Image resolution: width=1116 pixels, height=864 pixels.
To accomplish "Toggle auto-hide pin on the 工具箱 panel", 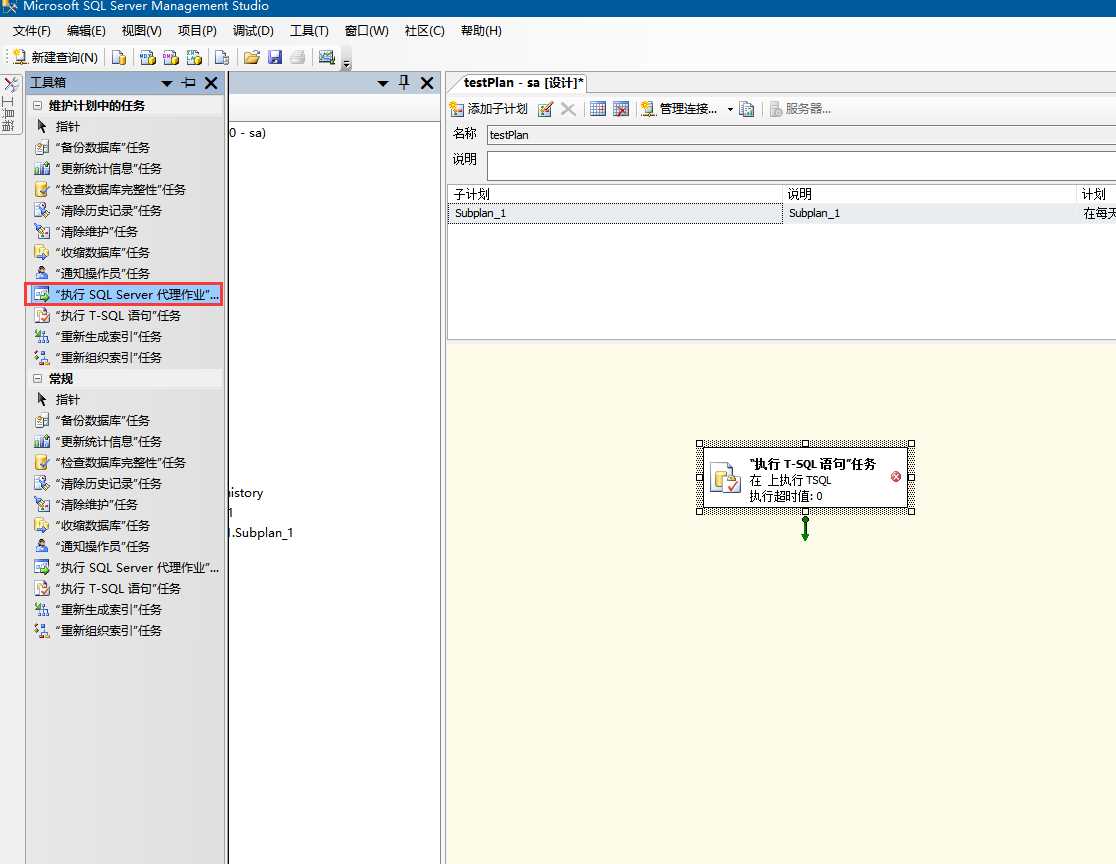I will tap(189, 83).
